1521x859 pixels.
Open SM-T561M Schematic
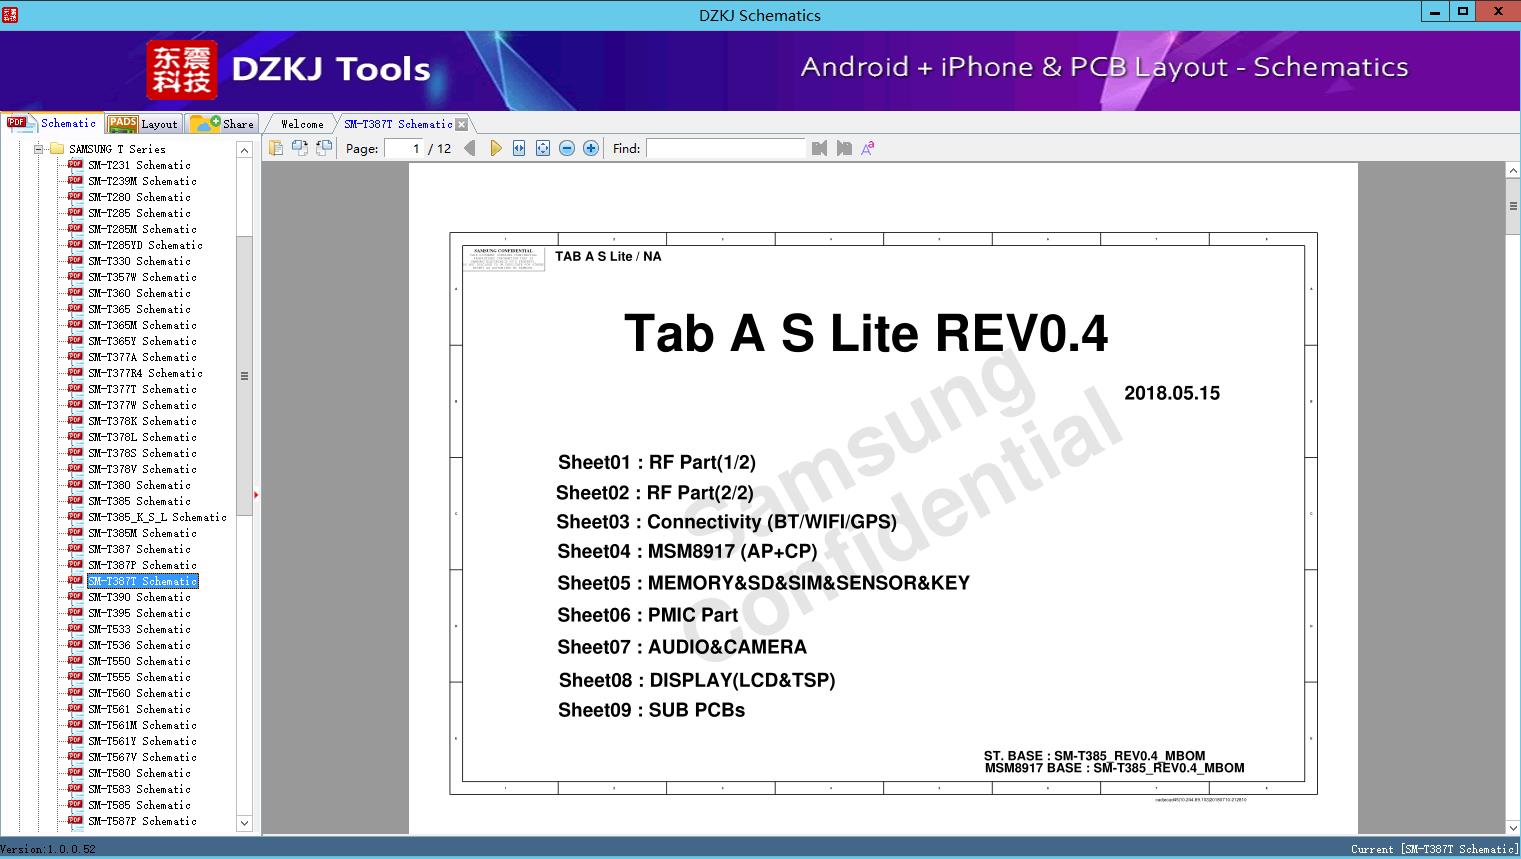click(x=142, y=725)
